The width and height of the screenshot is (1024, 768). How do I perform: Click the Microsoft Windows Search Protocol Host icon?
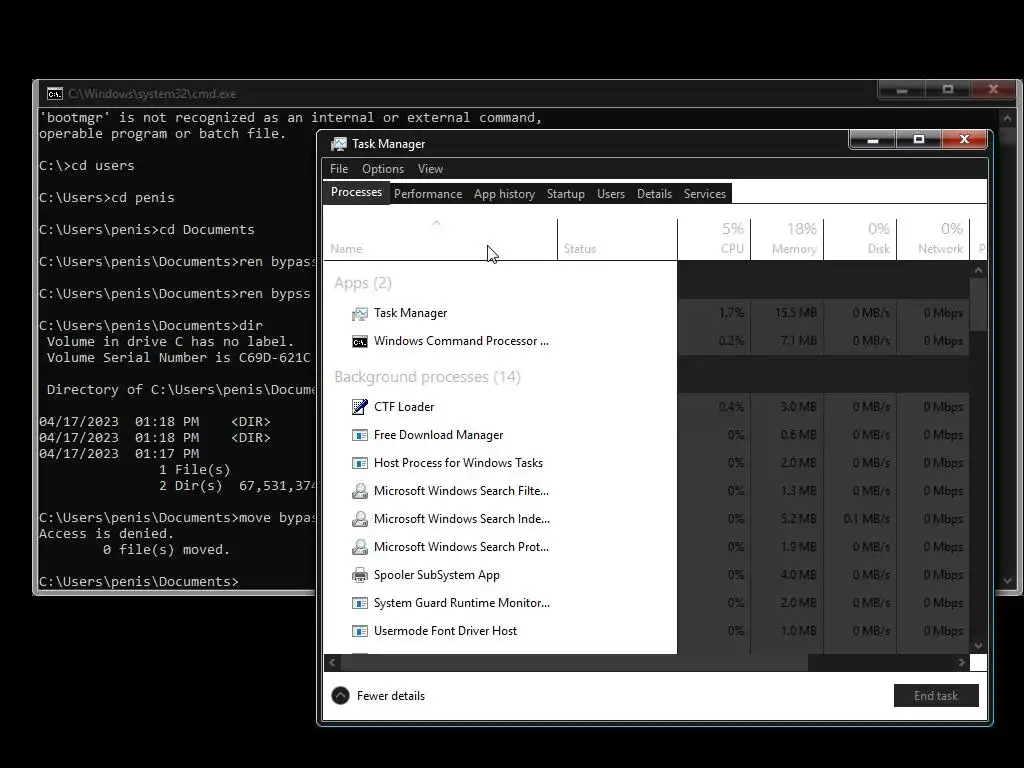(359, 547)
